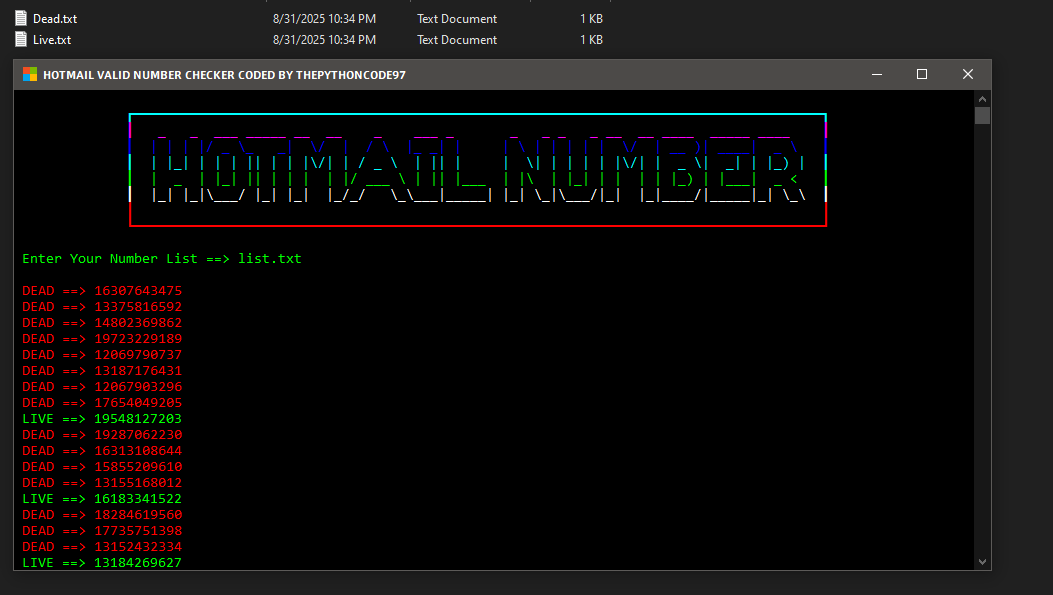Click the console scrollbar up arrow
Screen dimensions: 1053x595
982,99
